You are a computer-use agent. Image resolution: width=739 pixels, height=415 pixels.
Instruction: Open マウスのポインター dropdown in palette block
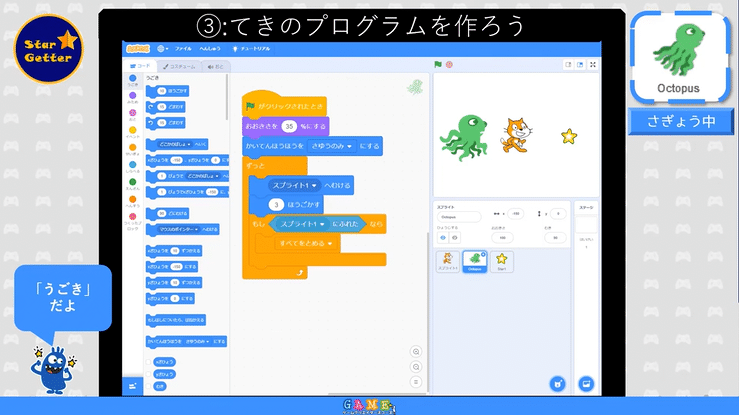(179, 229)
